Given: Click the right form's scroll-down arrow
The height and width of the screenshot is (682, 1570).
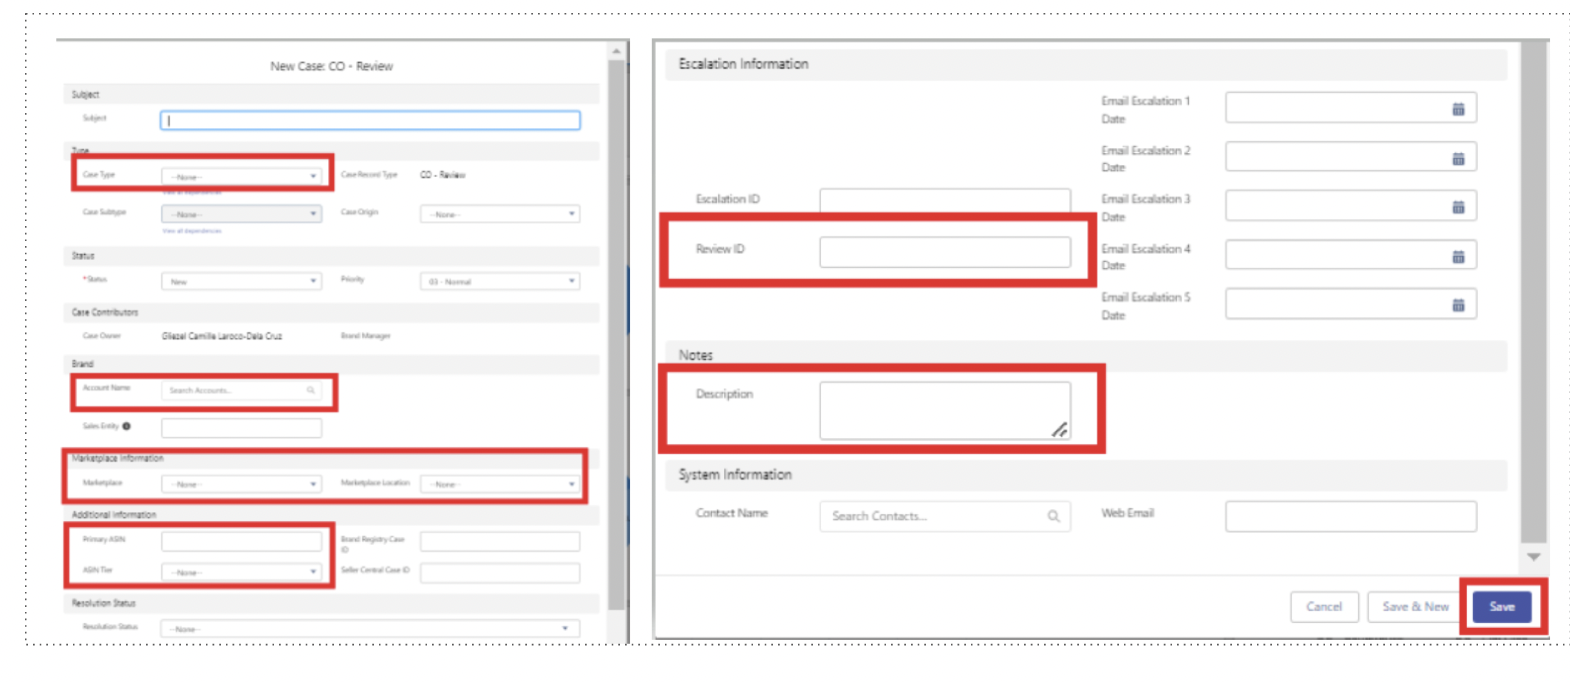Looking at the screenshot, I should click(x=1533, y=557).
